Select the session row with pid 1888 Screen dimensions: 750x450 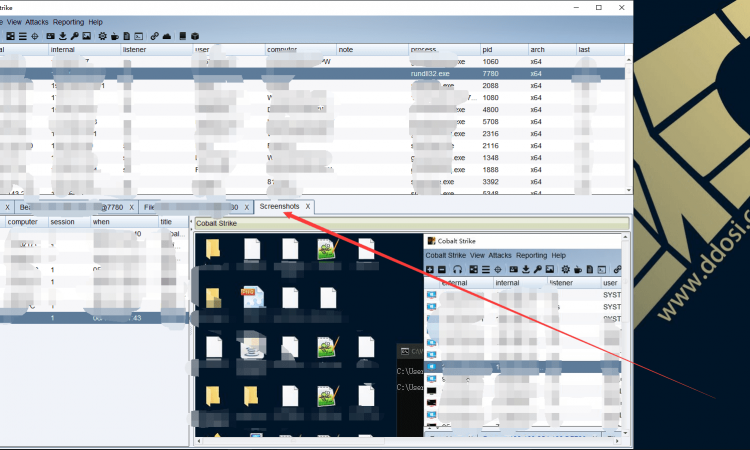pyautogui.click(x=312, y=170)
